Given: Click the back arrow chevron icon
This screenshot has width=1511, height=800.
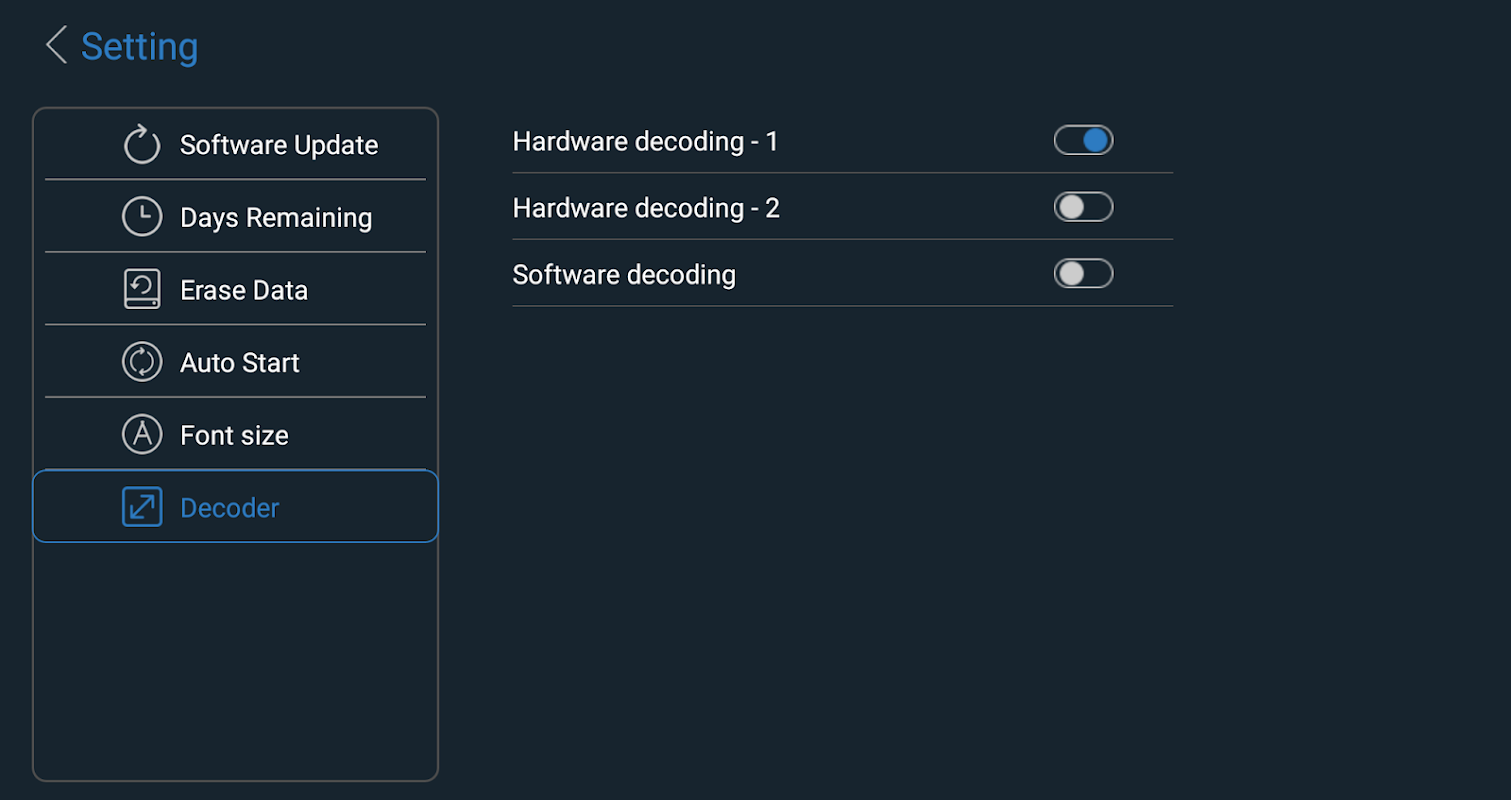Looking at the screenshot, I should pos(57,46).
